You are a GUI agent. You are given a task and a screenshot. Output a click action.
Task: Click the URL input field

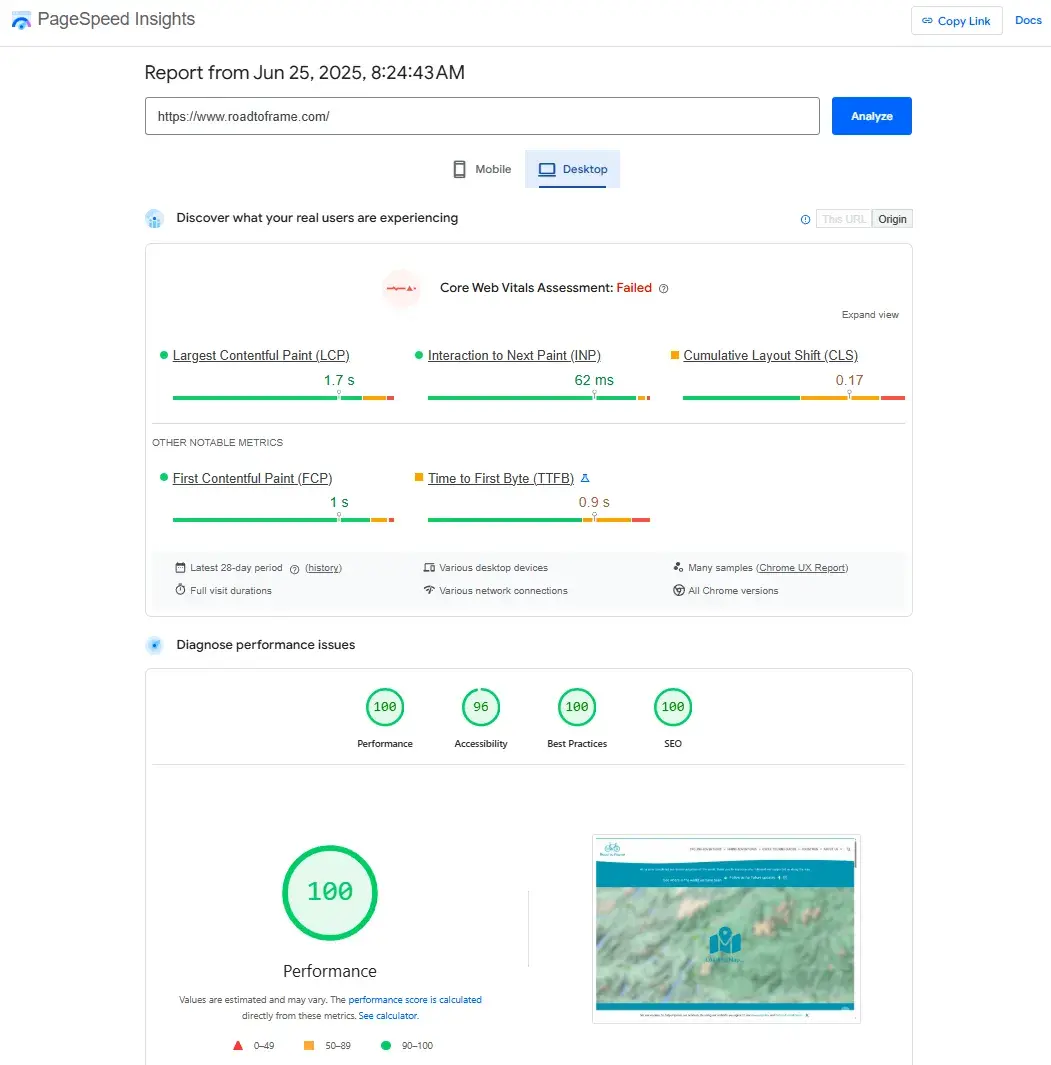(482, 116)
